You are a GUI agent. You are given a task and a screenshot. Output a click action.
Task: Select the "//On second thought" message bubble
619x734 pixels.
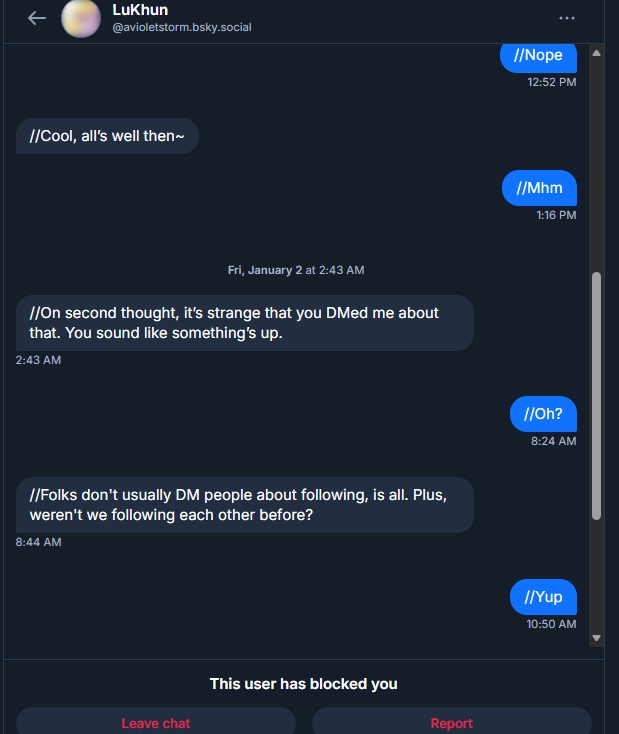point(244,323)
